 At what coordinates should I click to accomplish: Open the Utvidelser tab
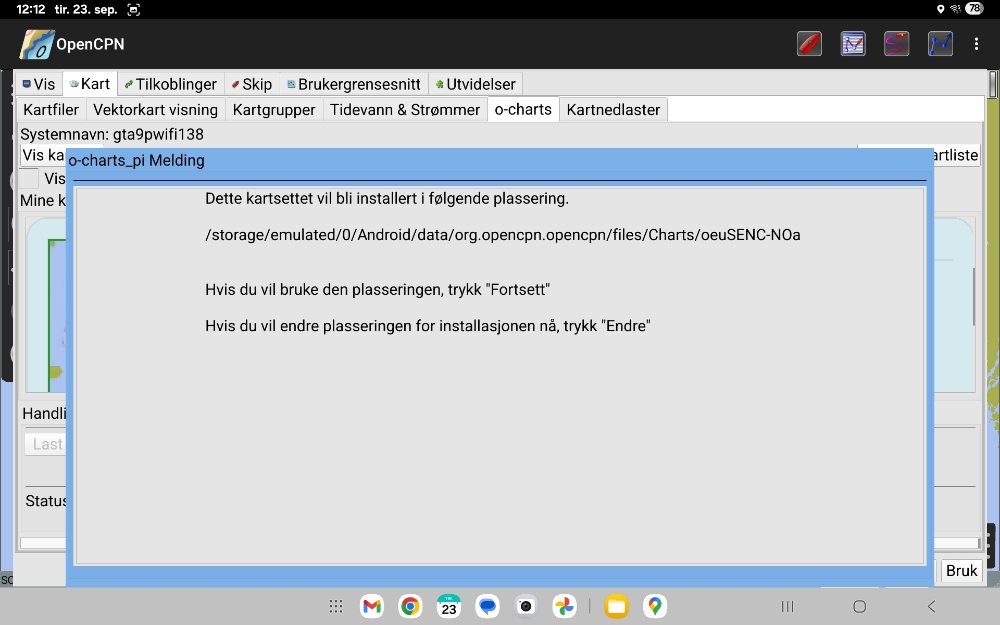tap(475, 84)
